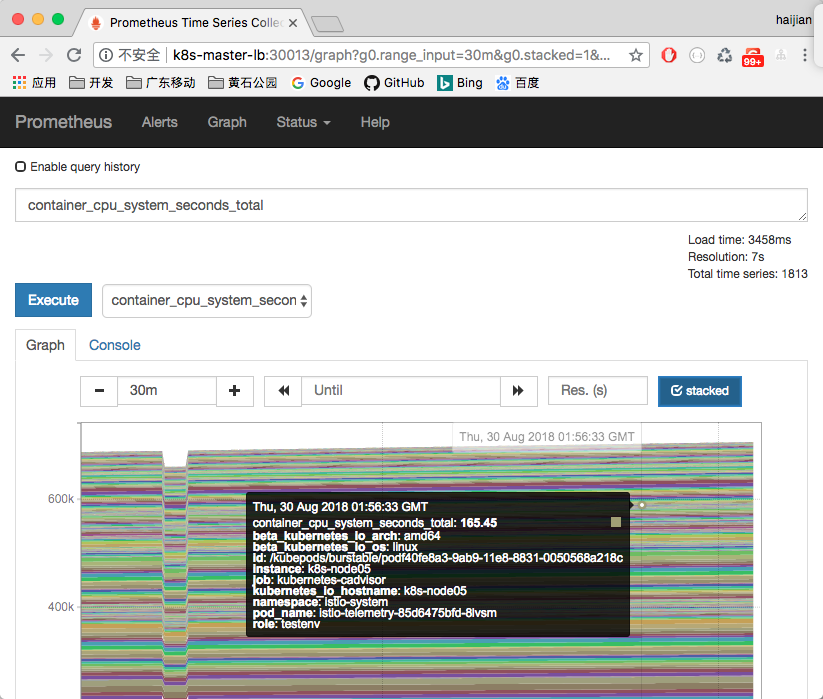Click the haijian profile name
Image resolution: width=823 pixels, height=699 pixels.
[x=794, y=20]
